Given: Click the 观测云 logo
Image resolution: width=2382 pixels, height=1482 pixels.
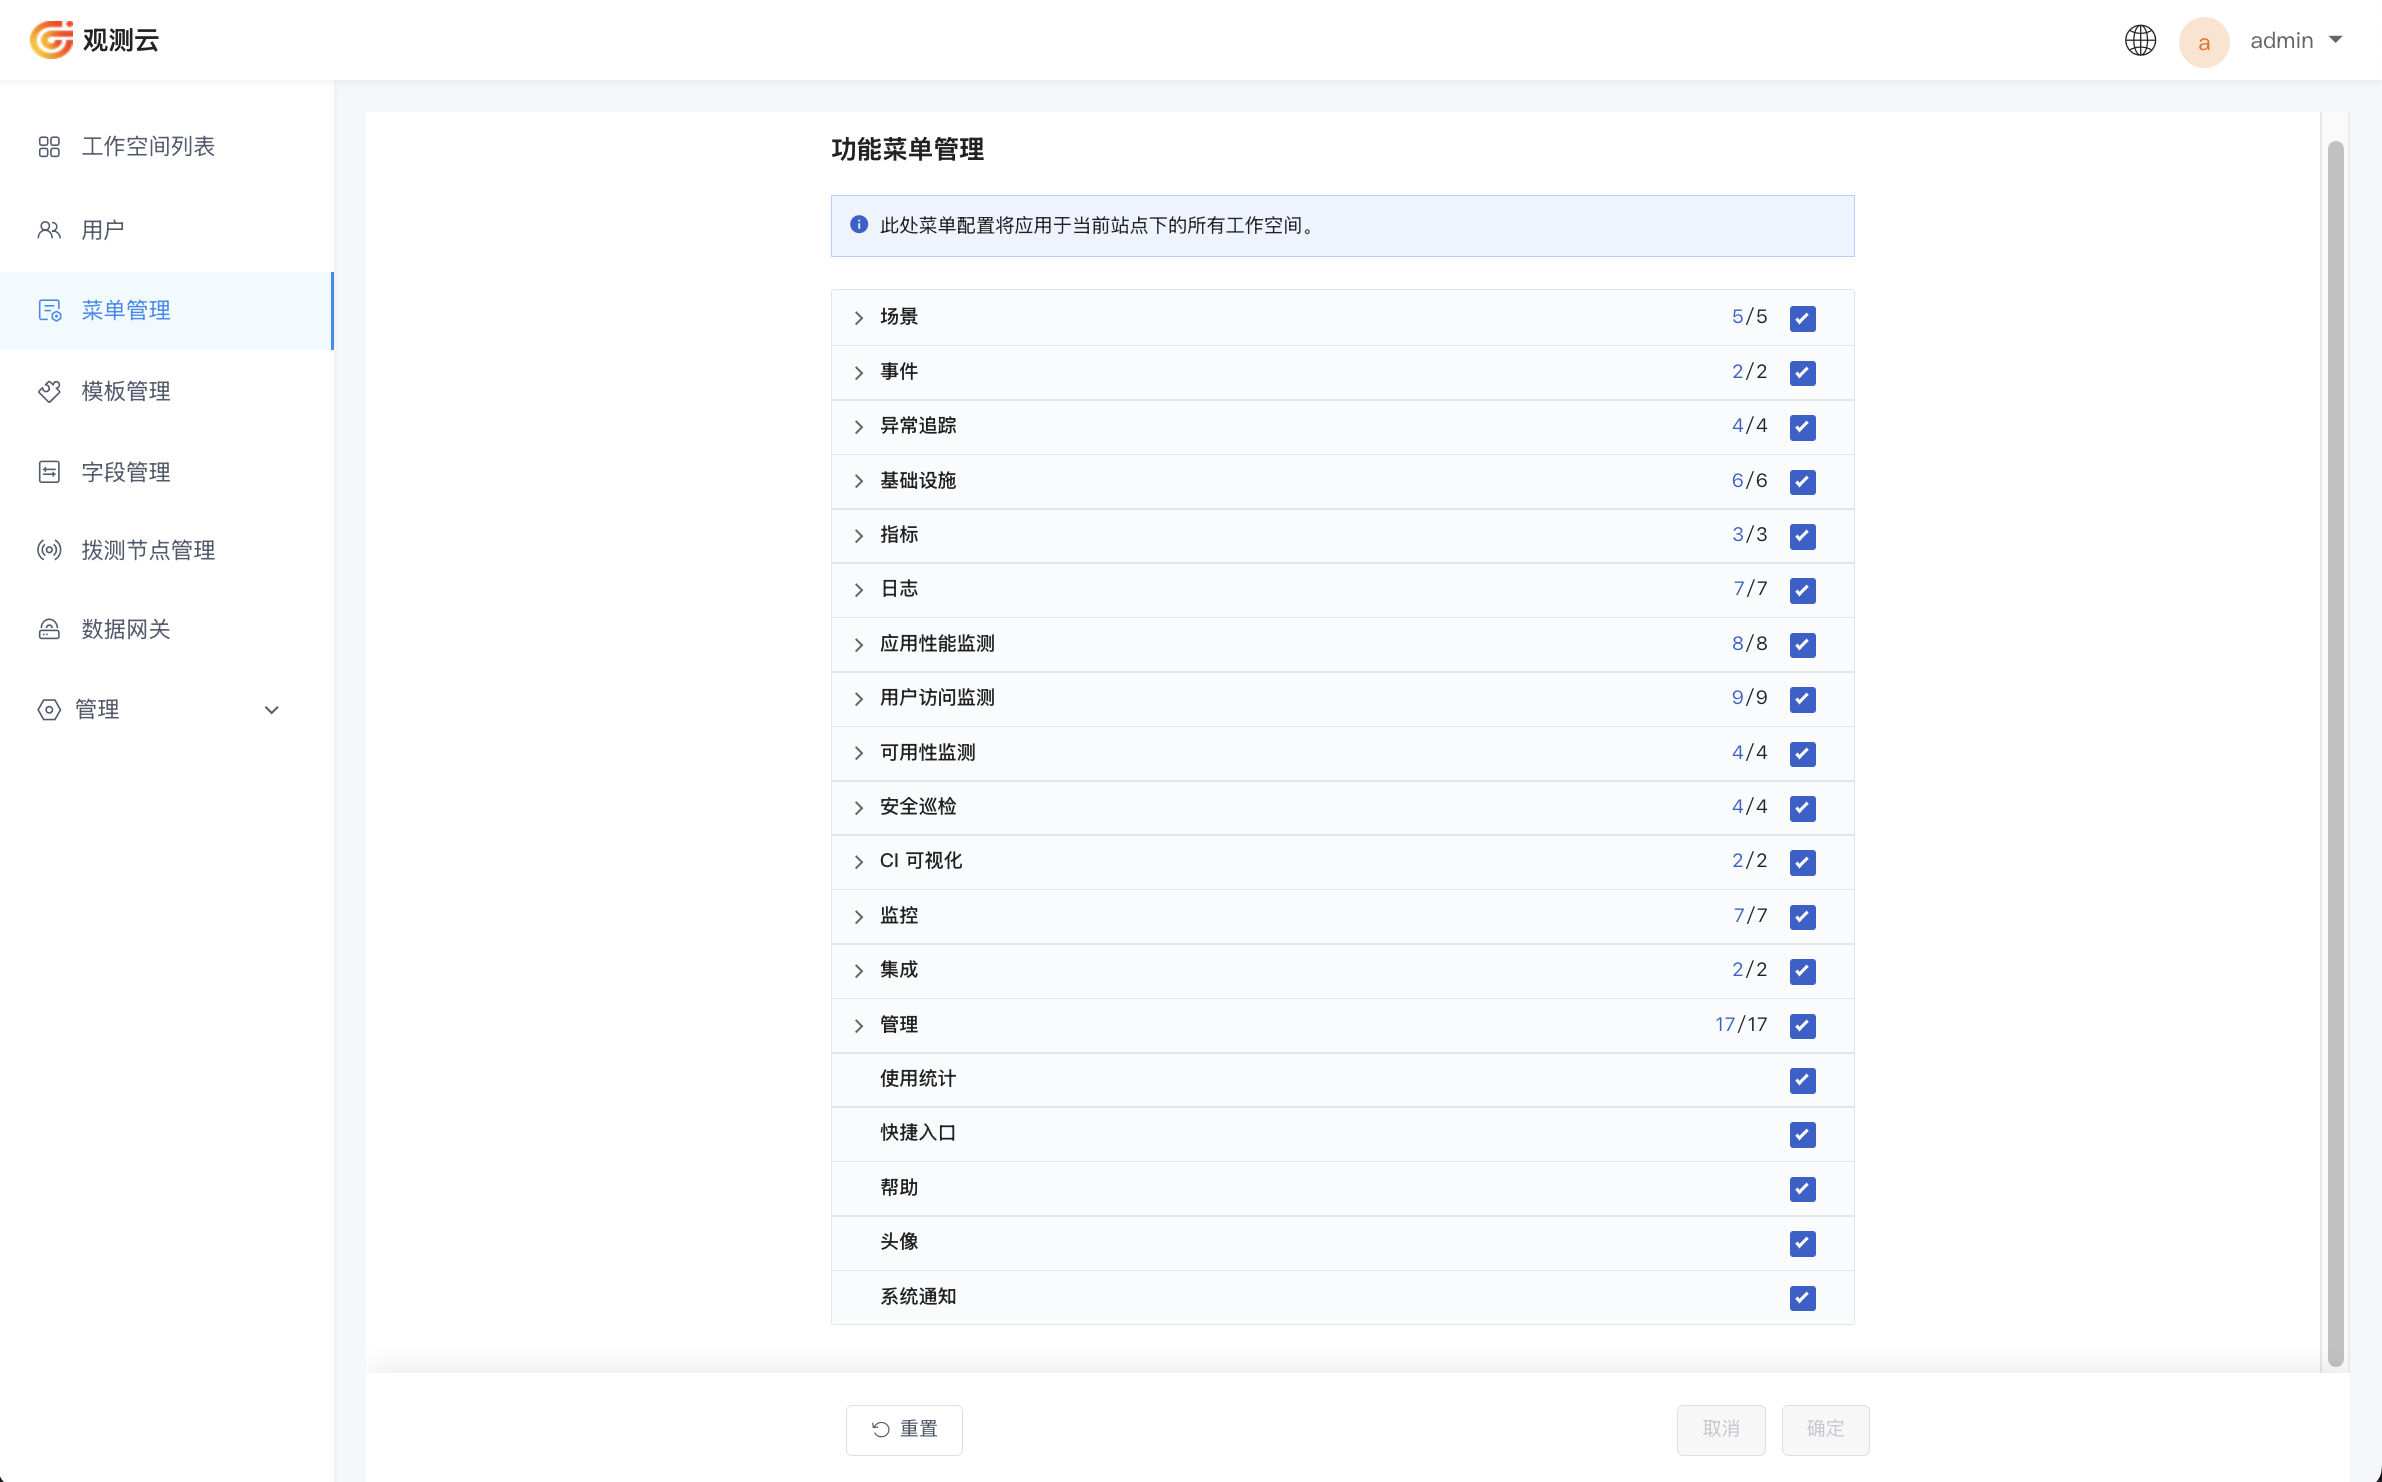Looking at the screenshot, I should coord(95,40).
